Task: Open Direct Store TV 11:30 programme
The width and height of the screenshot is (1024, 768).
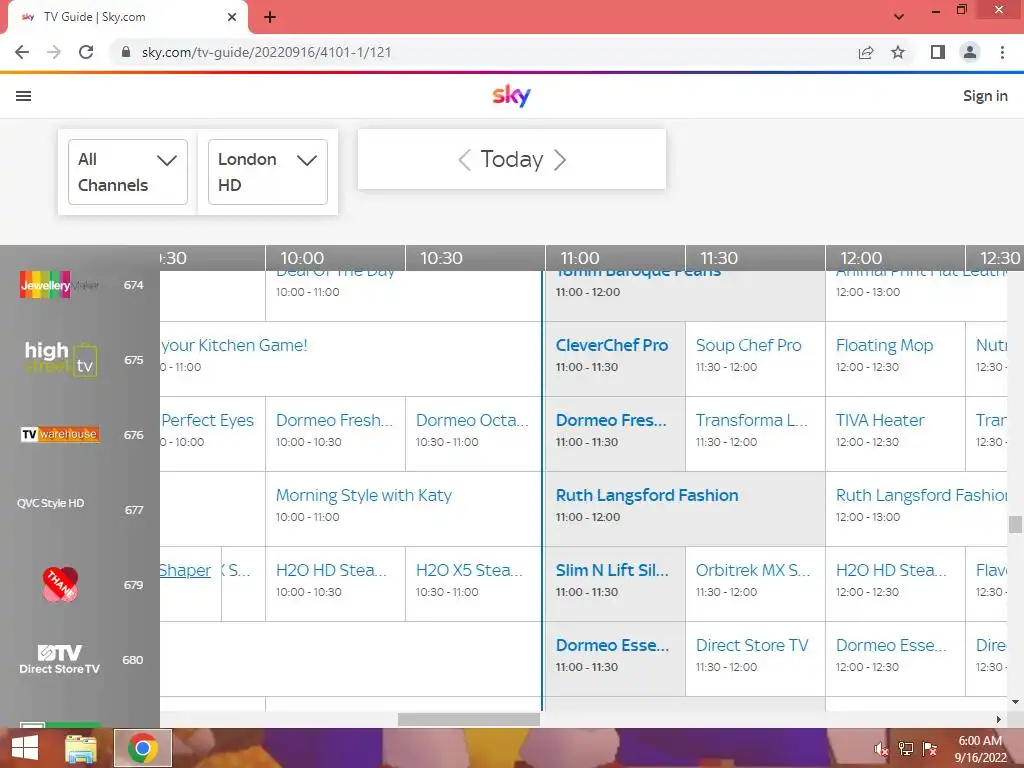Action: 755,659
